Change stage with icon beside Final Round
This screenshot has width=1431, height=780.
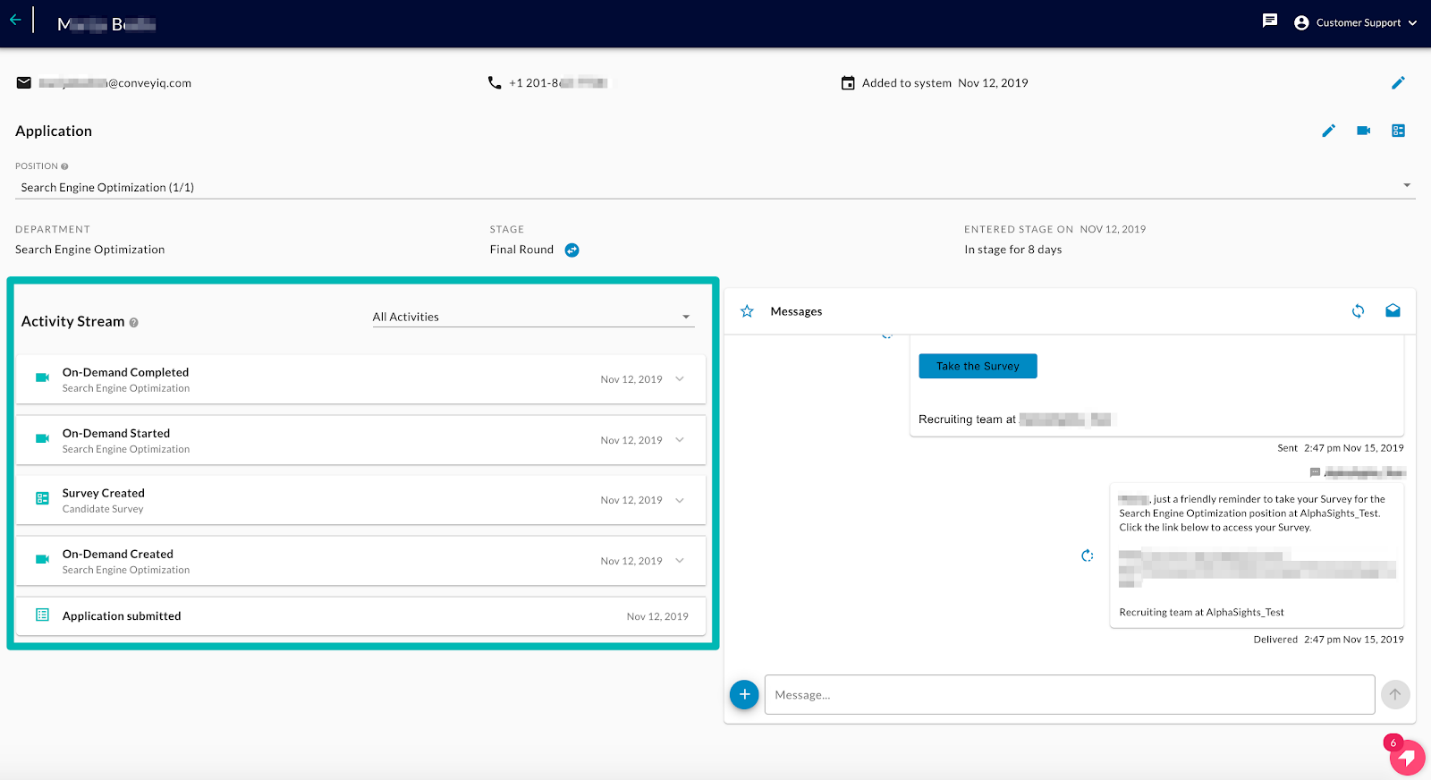572,250
